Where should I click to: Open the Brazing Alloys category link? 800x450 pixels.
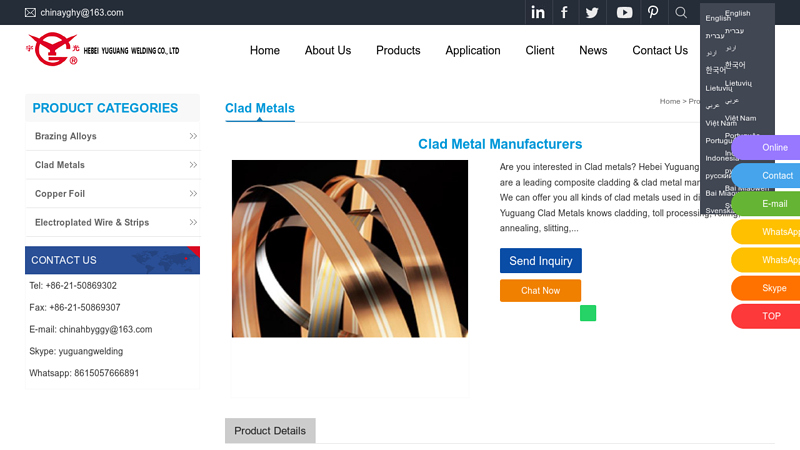point(66,136)
